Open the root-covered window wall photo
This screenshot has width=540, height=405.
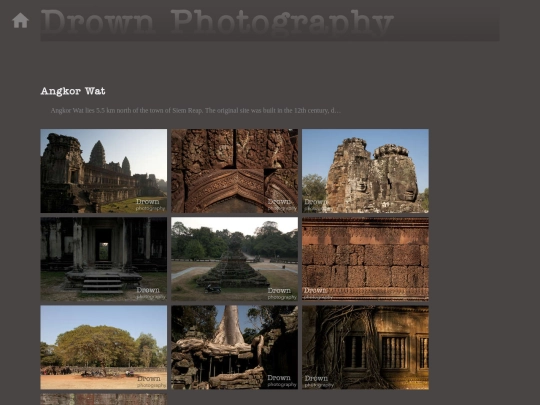click(x=365, y=347)
